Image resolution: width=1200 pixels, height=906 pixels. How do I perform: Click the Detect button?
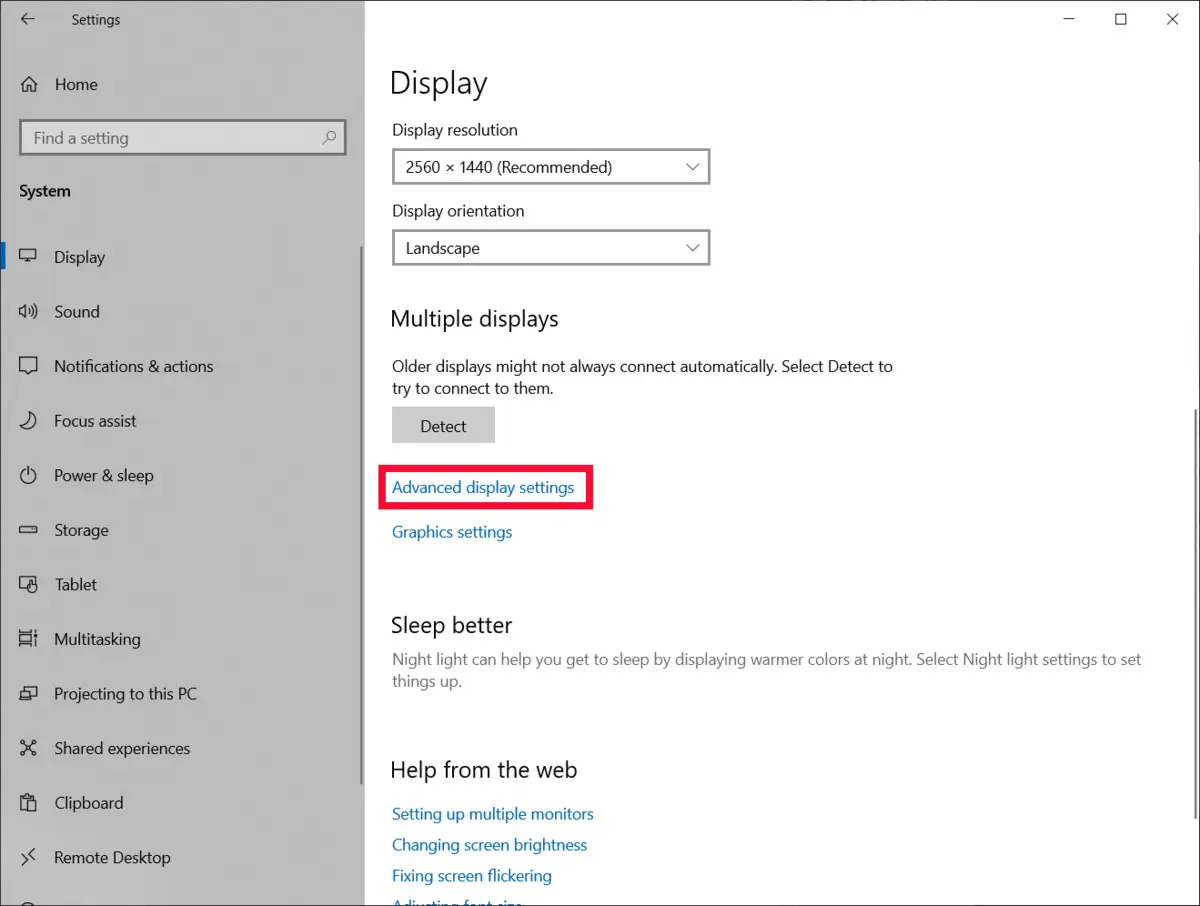443,425
